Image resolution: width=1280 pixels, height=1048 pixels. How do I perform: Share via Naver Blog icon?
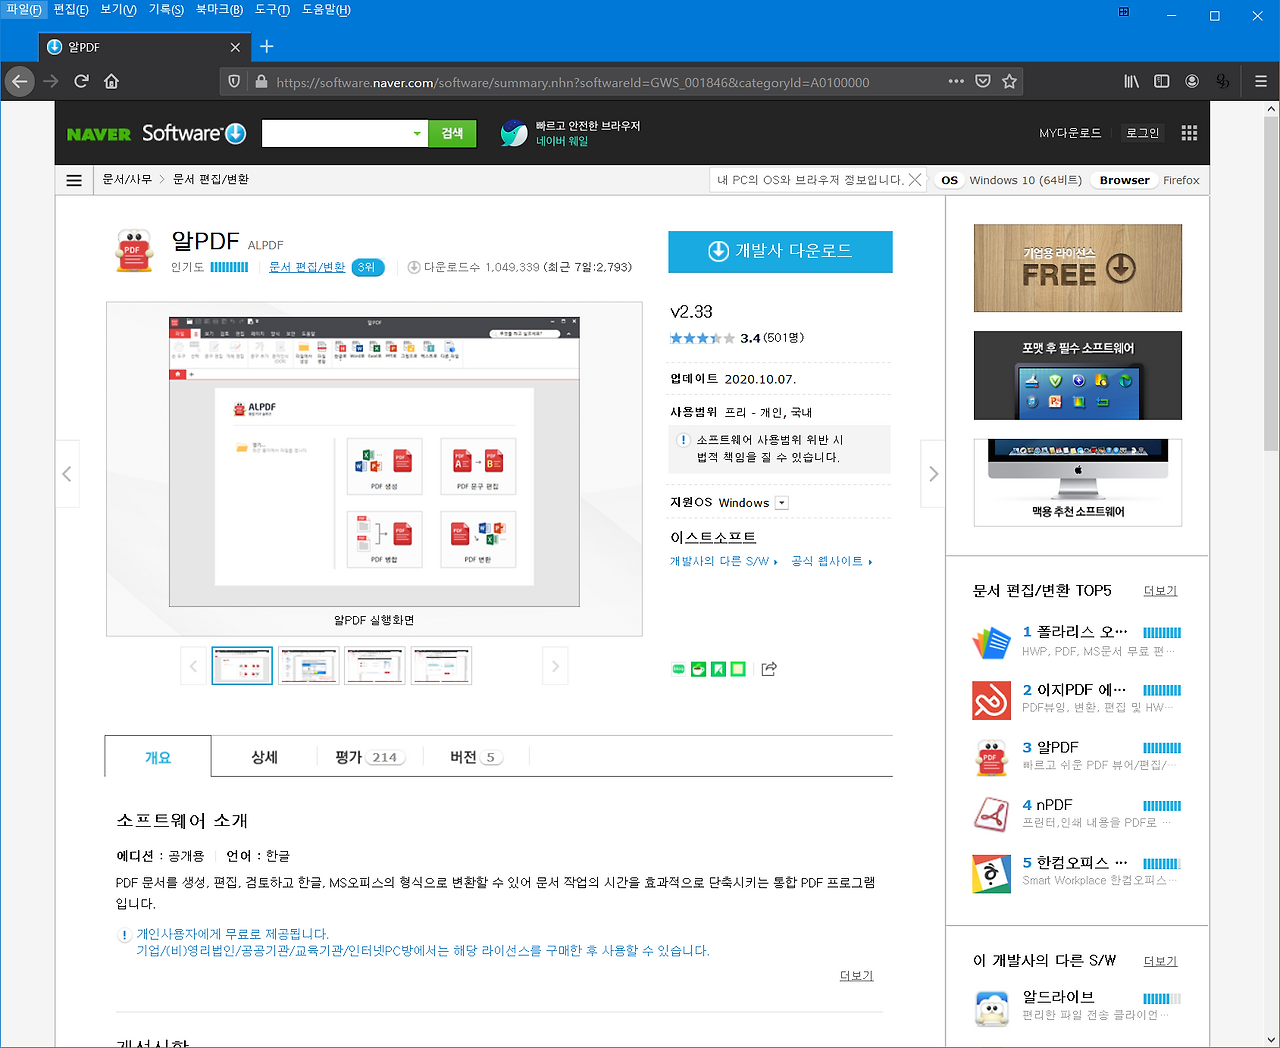(x=679, y=669)
